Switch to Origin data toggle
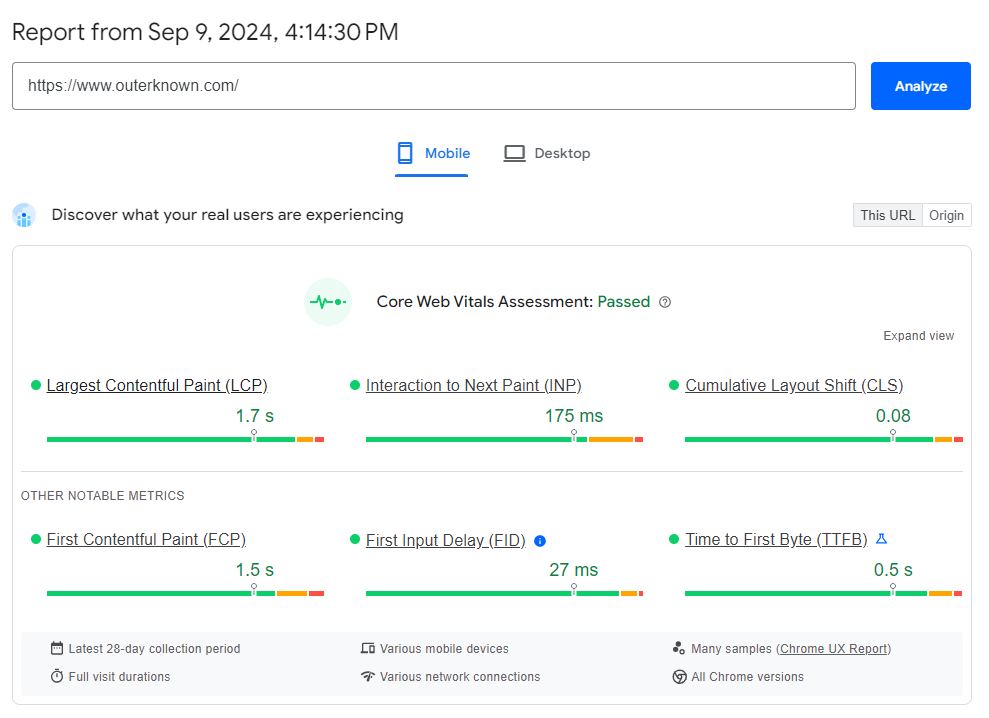Image resolution: width=989 pixels, height=718 pixels. 946,215
